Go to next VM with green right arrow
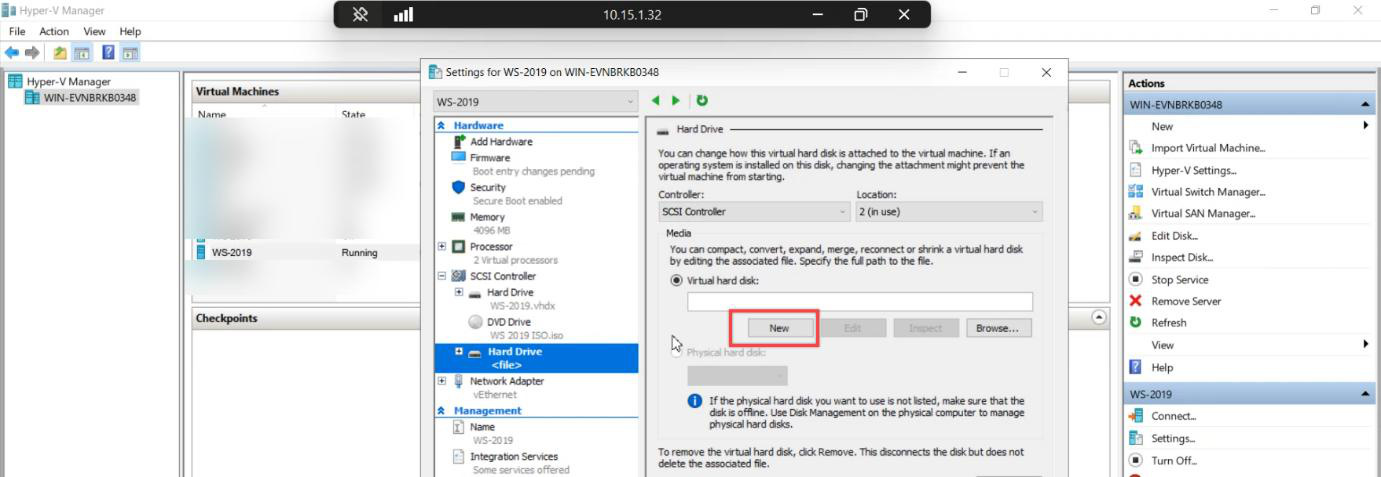This screenshot has height=477, width=1381. [677, 101]
